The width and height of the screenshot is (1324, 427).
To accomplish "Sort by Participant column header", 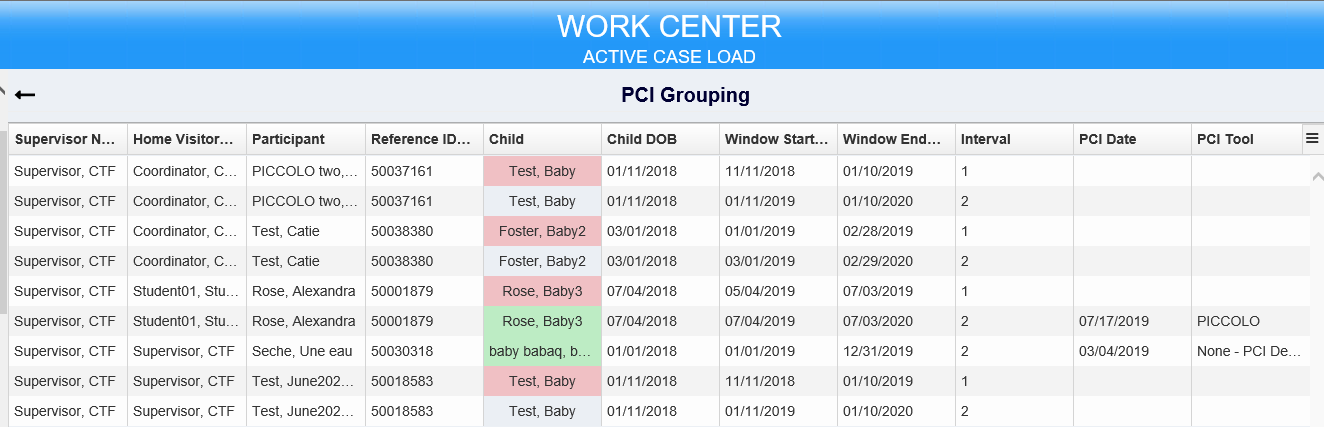I will pos(306,139).
